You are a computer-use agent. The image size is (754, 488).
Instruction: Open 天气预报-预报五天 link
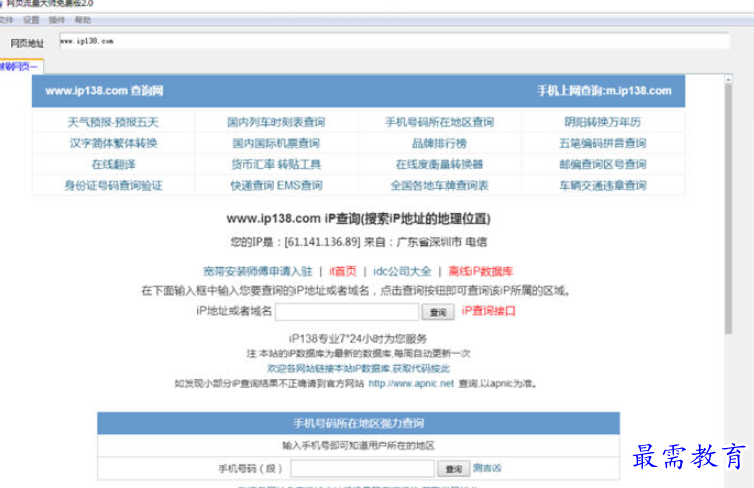click(x=113, y=122)
